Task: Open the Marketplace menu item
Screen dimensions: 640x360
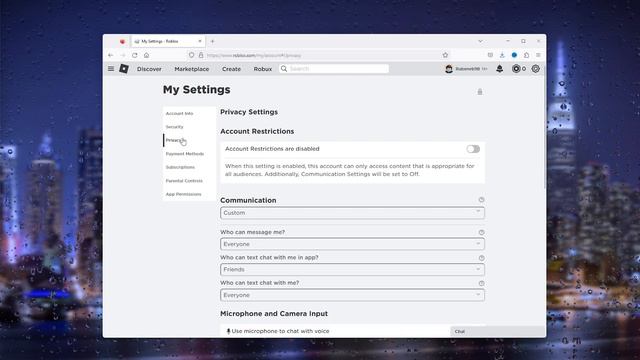Action: coord(192,69)
